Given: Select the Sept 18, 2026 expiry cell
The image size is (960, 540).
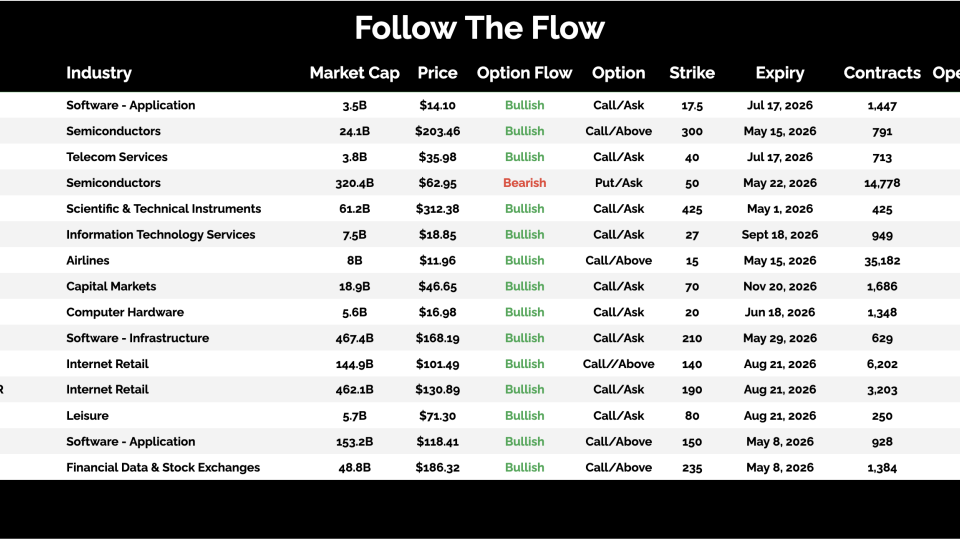Looking at the screenshot, I should (780, 235).
